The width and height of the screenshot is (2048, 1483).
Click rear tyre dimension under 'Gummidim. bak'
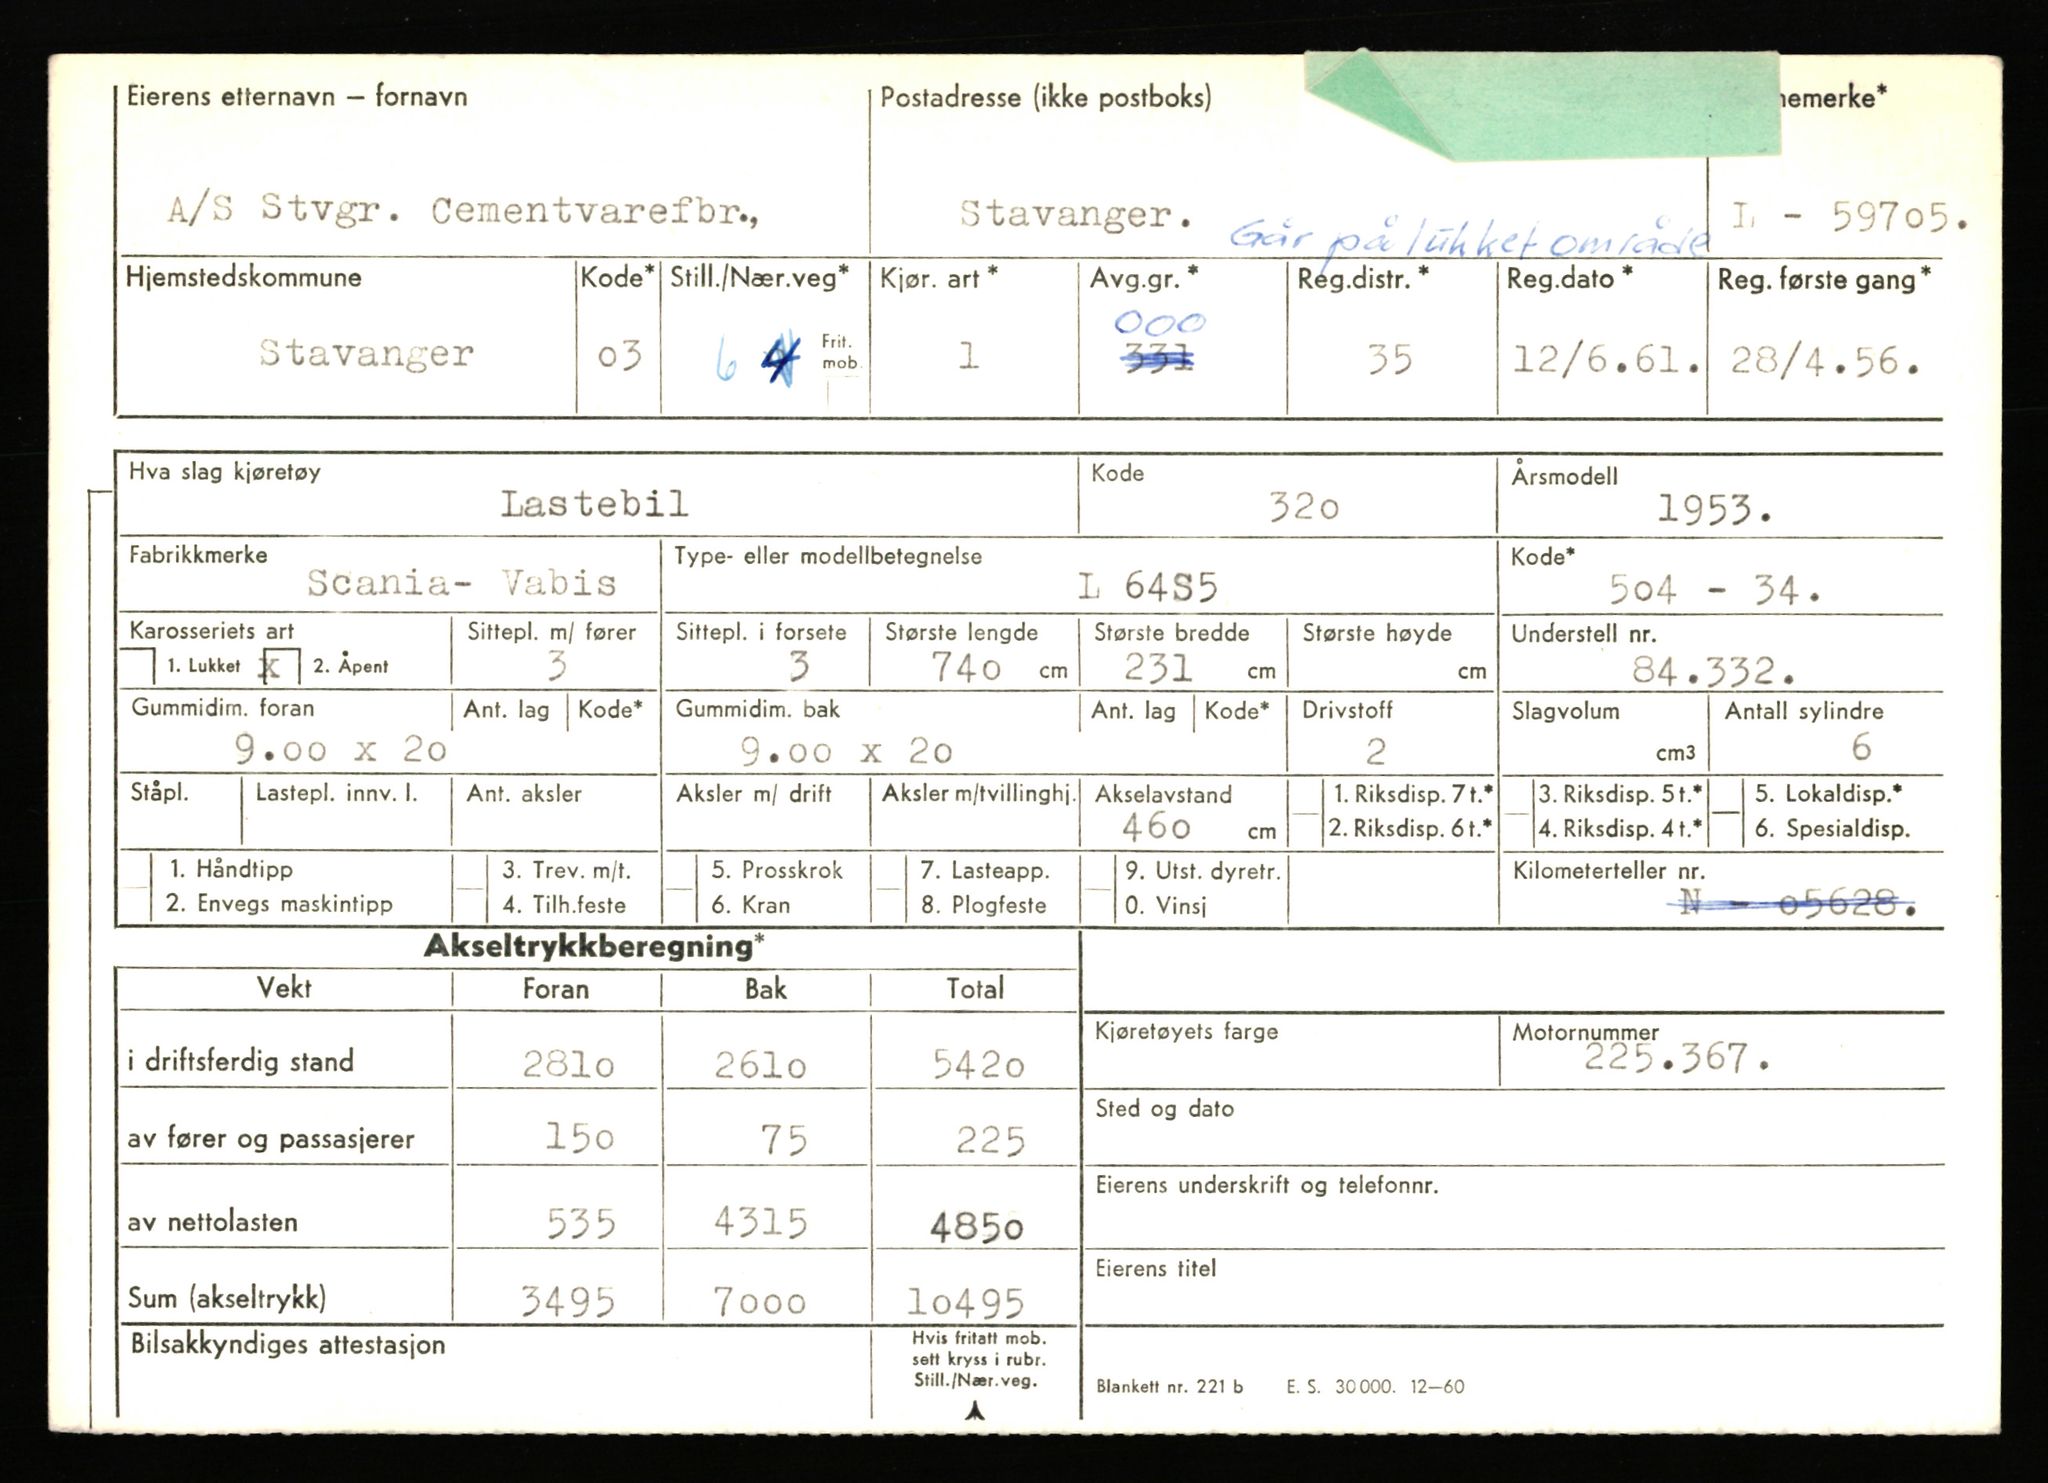[846, 751]
